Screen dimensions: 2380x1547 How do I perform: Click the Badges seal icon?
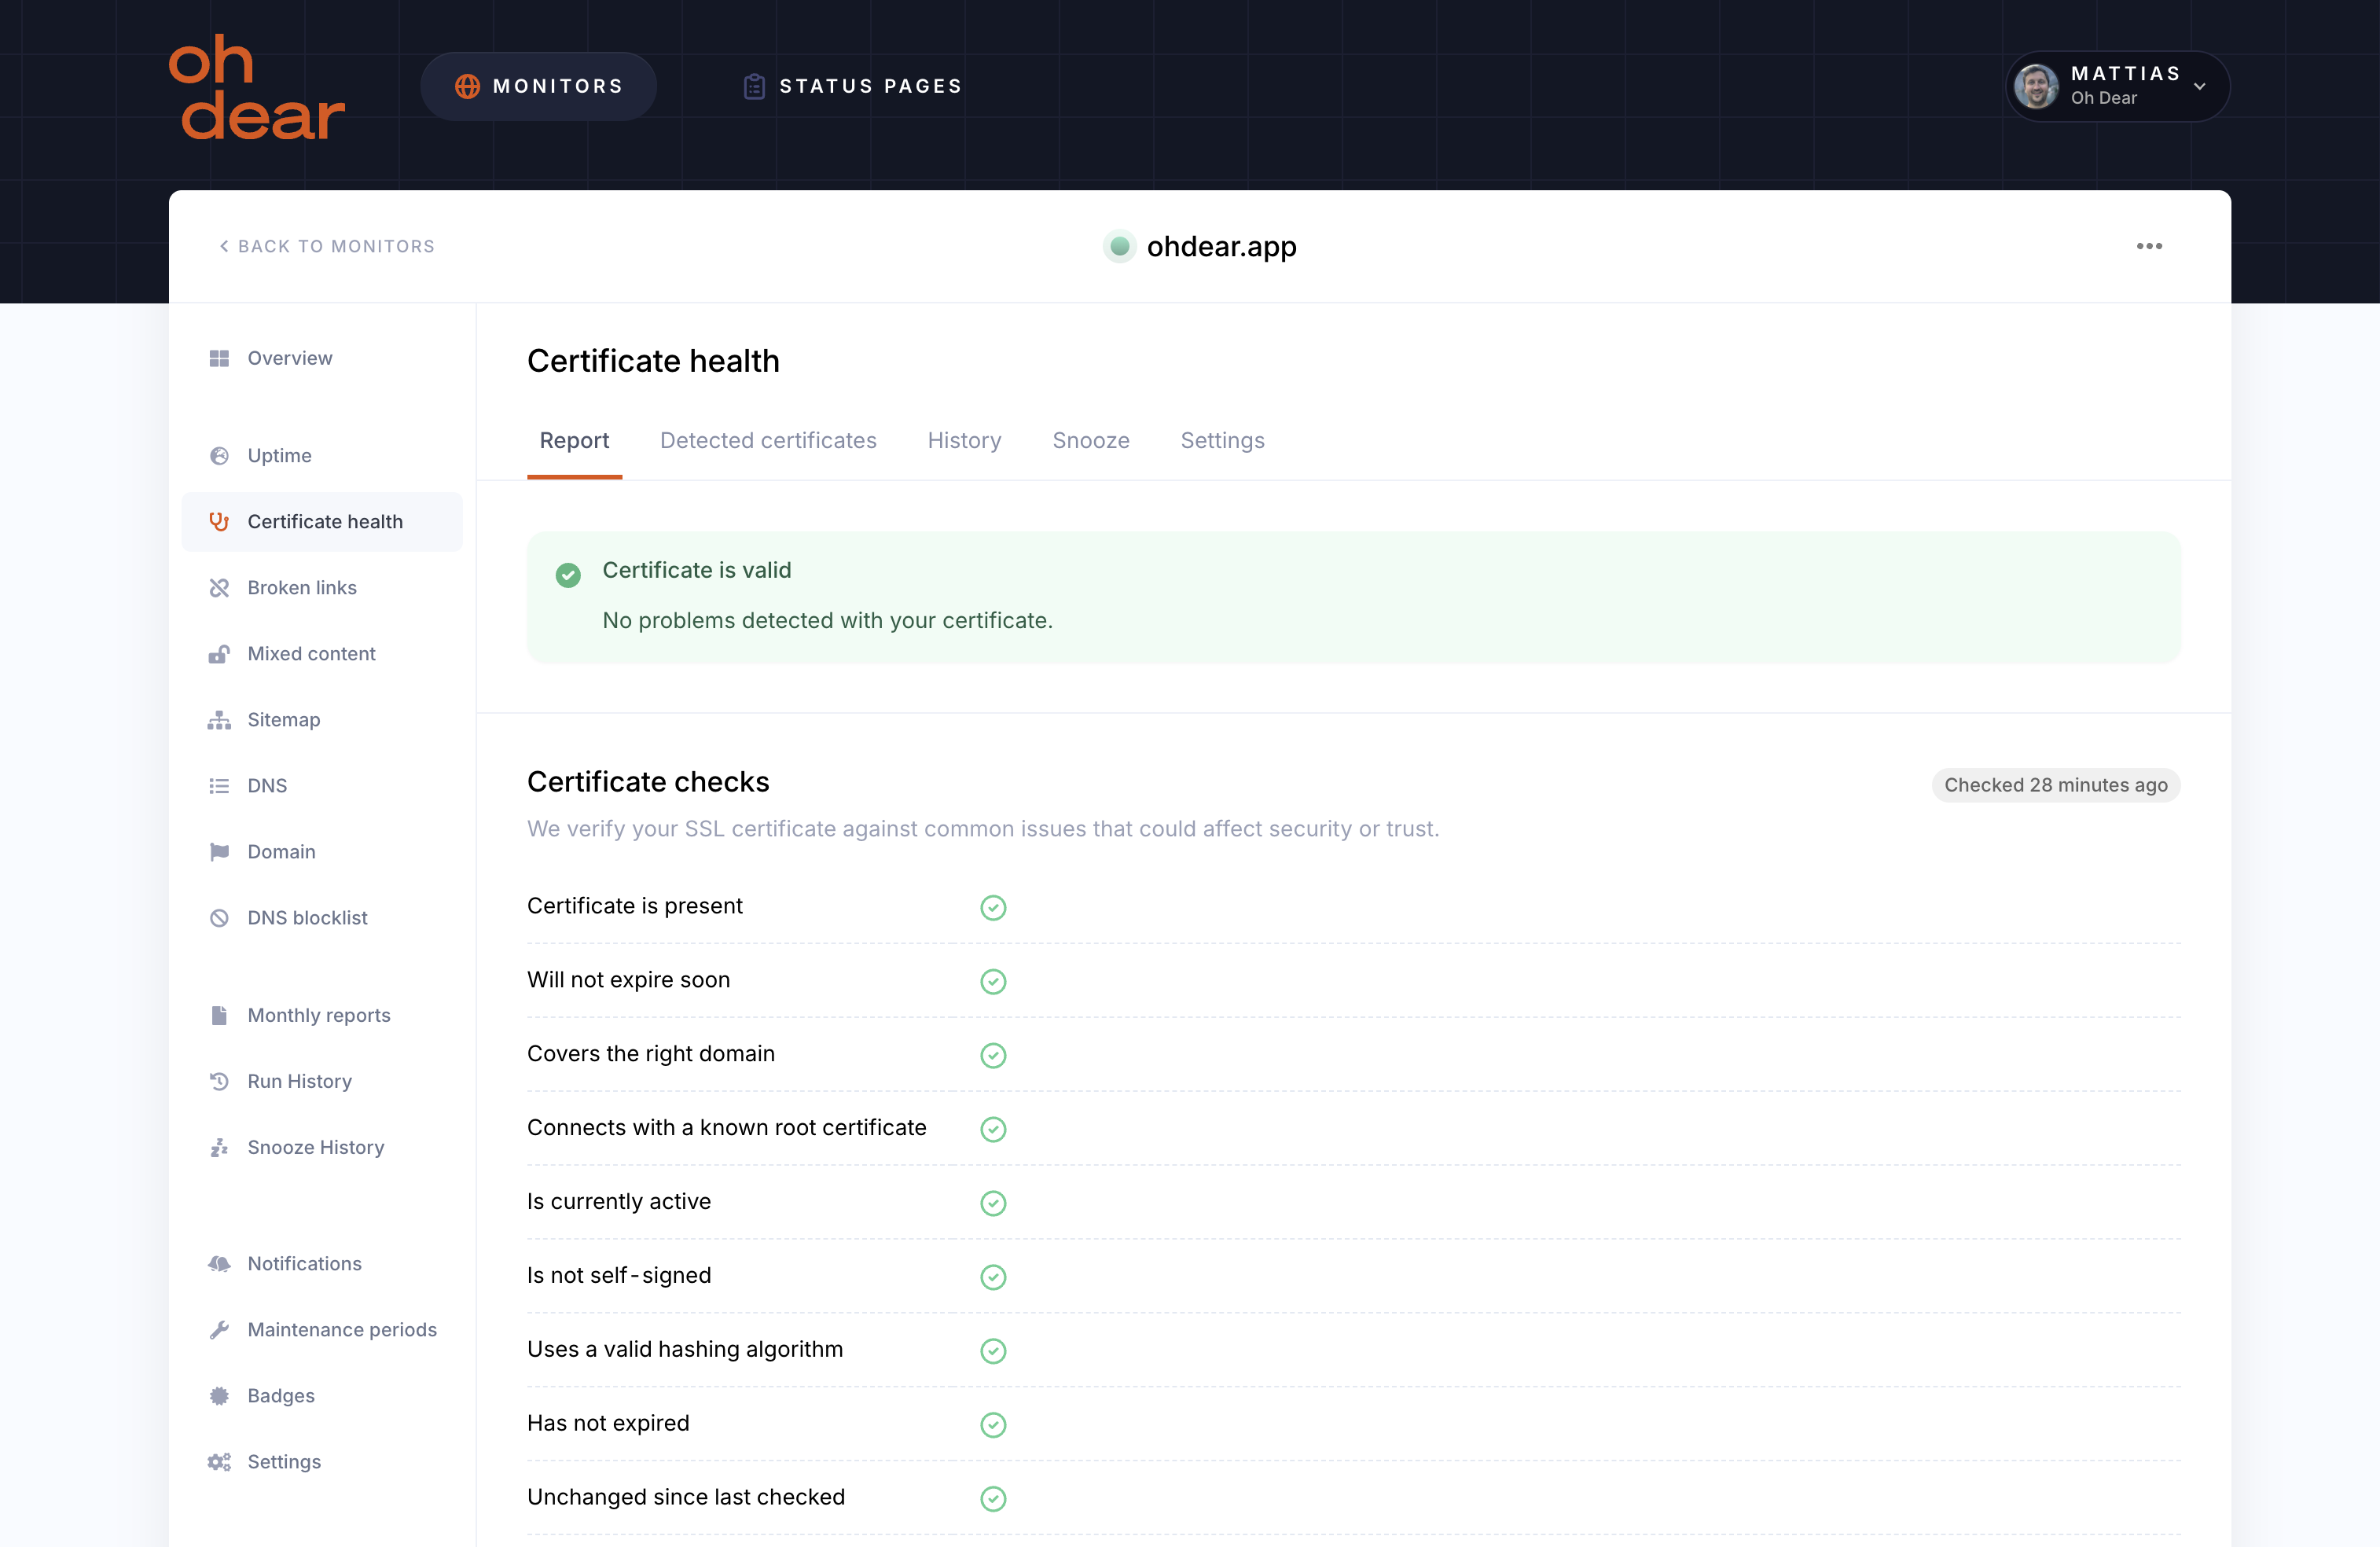(x=219, y=1396)
